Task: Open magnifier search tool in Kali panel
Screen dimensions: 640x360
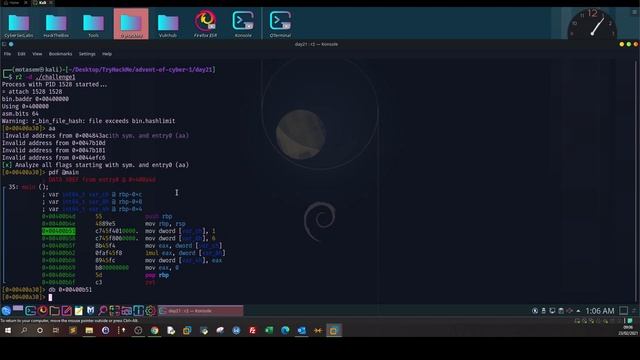Action: point(102,311)
